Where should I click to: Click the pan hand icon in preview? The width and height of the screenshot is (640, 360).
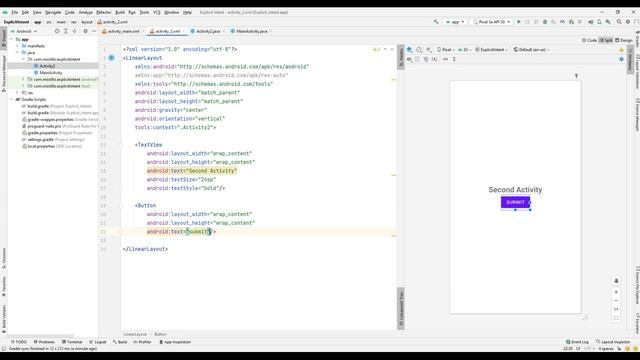[x=616, y=281]
